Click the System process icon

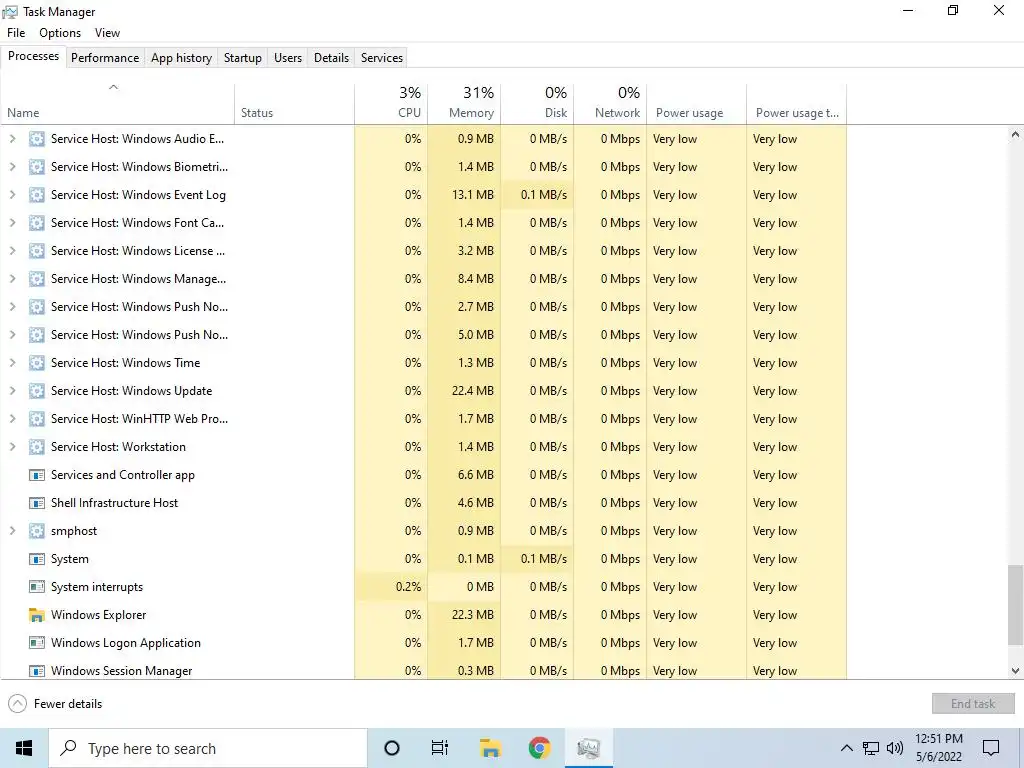37,560
